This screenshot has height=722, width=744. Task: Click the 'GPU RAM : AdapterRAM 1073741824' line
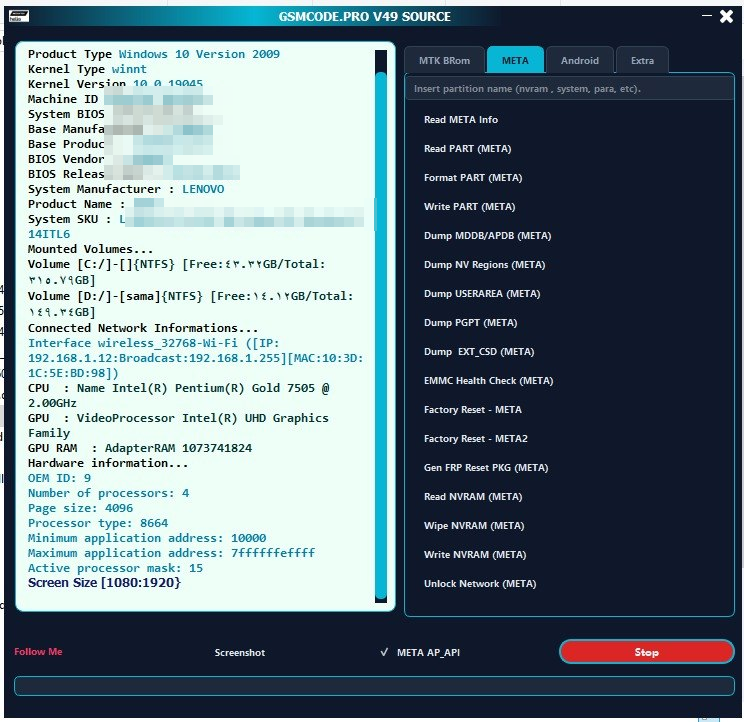coord(140,448)
